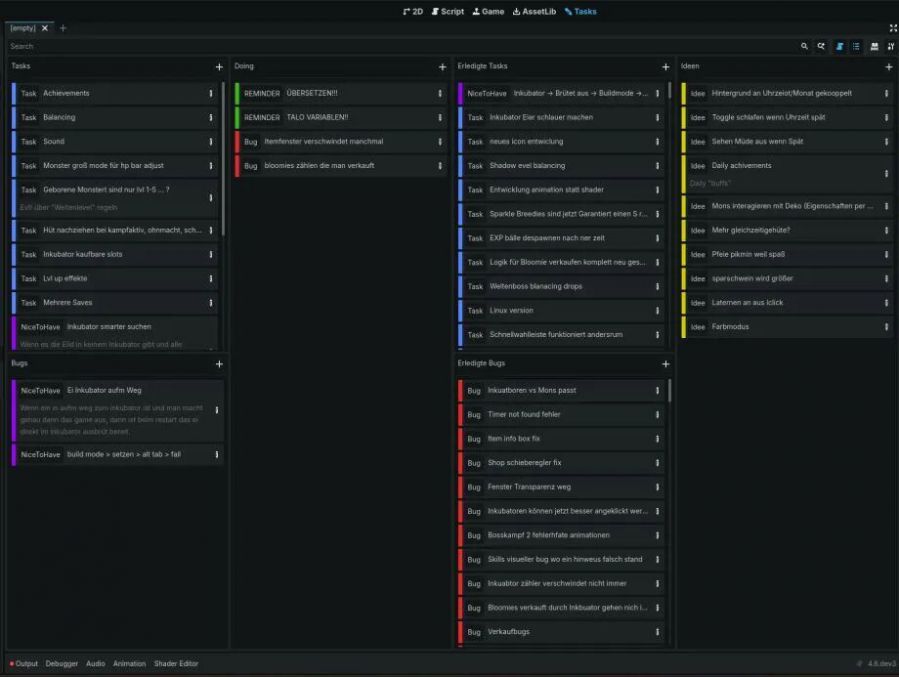Screen dimensions: 899x677
Task: Toggle the Output panel at the bottom
Action: [24, 663]
